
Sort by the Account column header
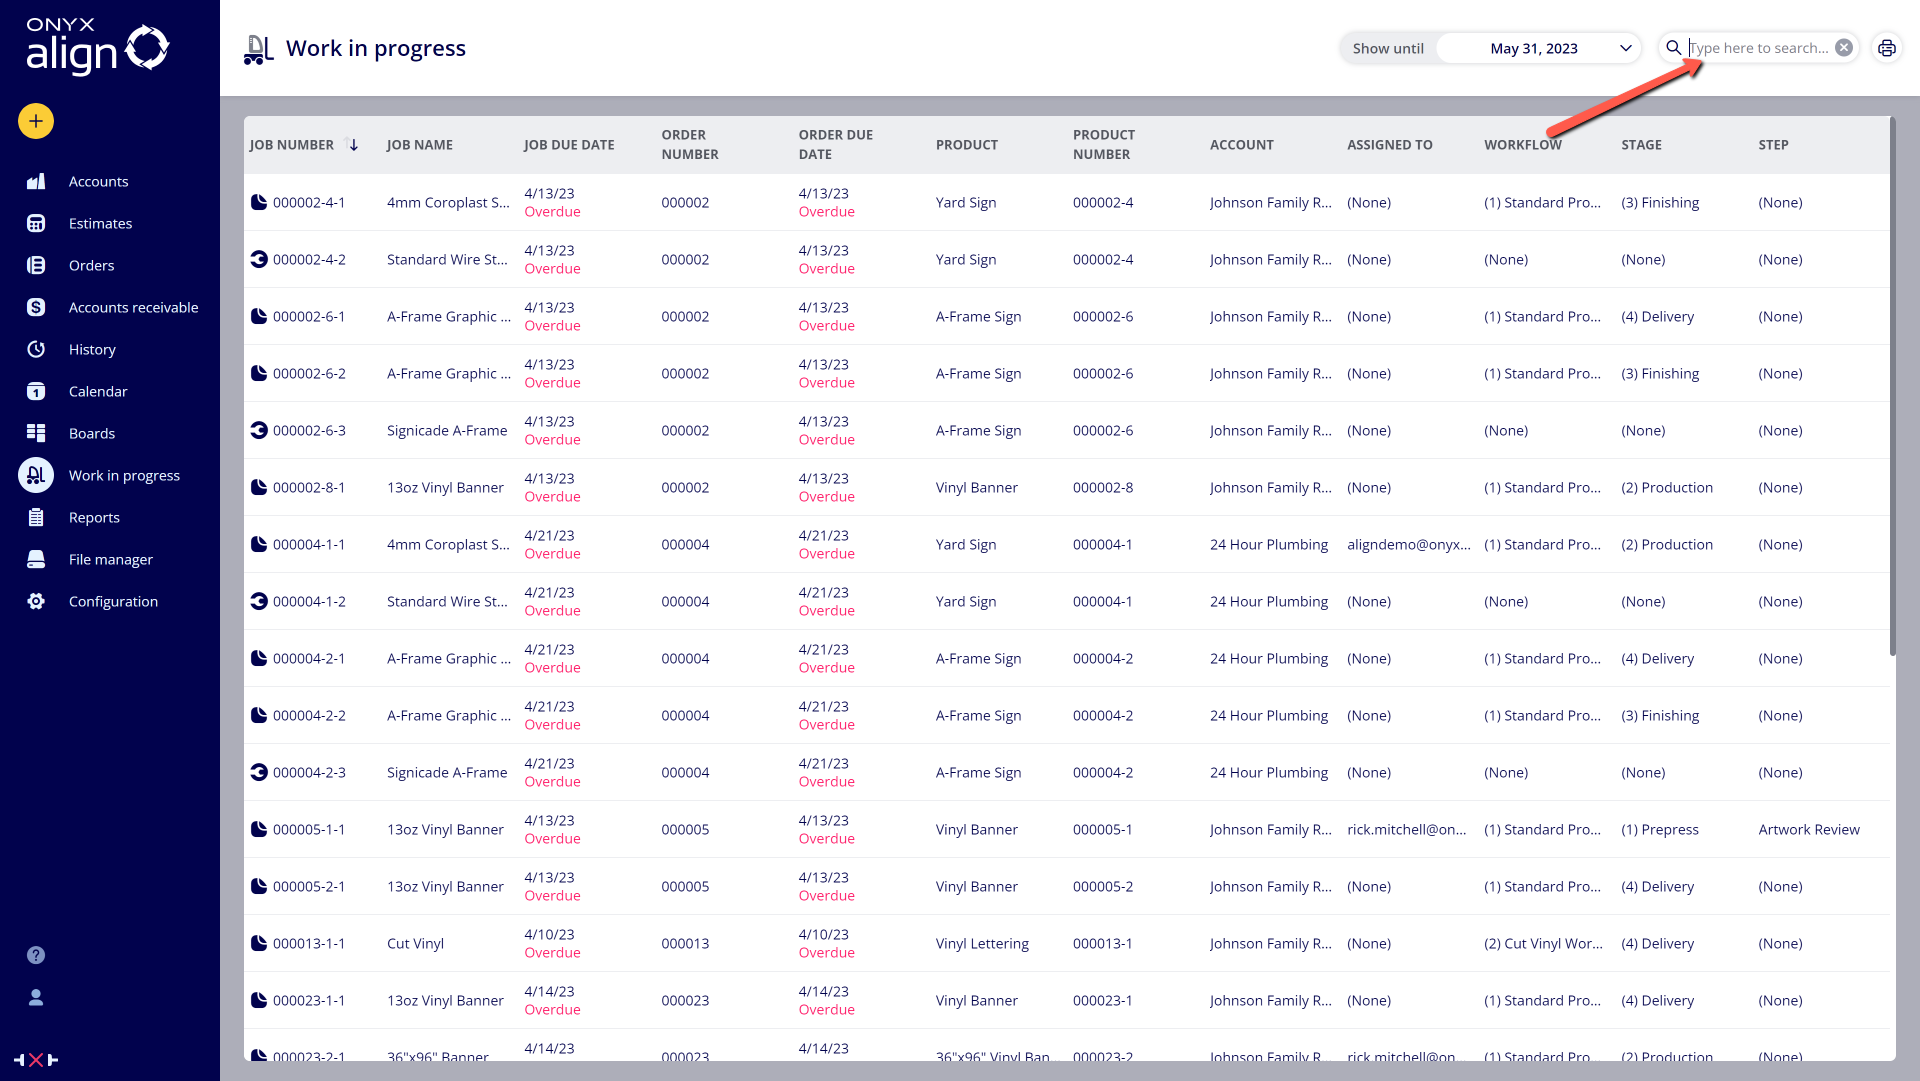[x=1242, y=145]
